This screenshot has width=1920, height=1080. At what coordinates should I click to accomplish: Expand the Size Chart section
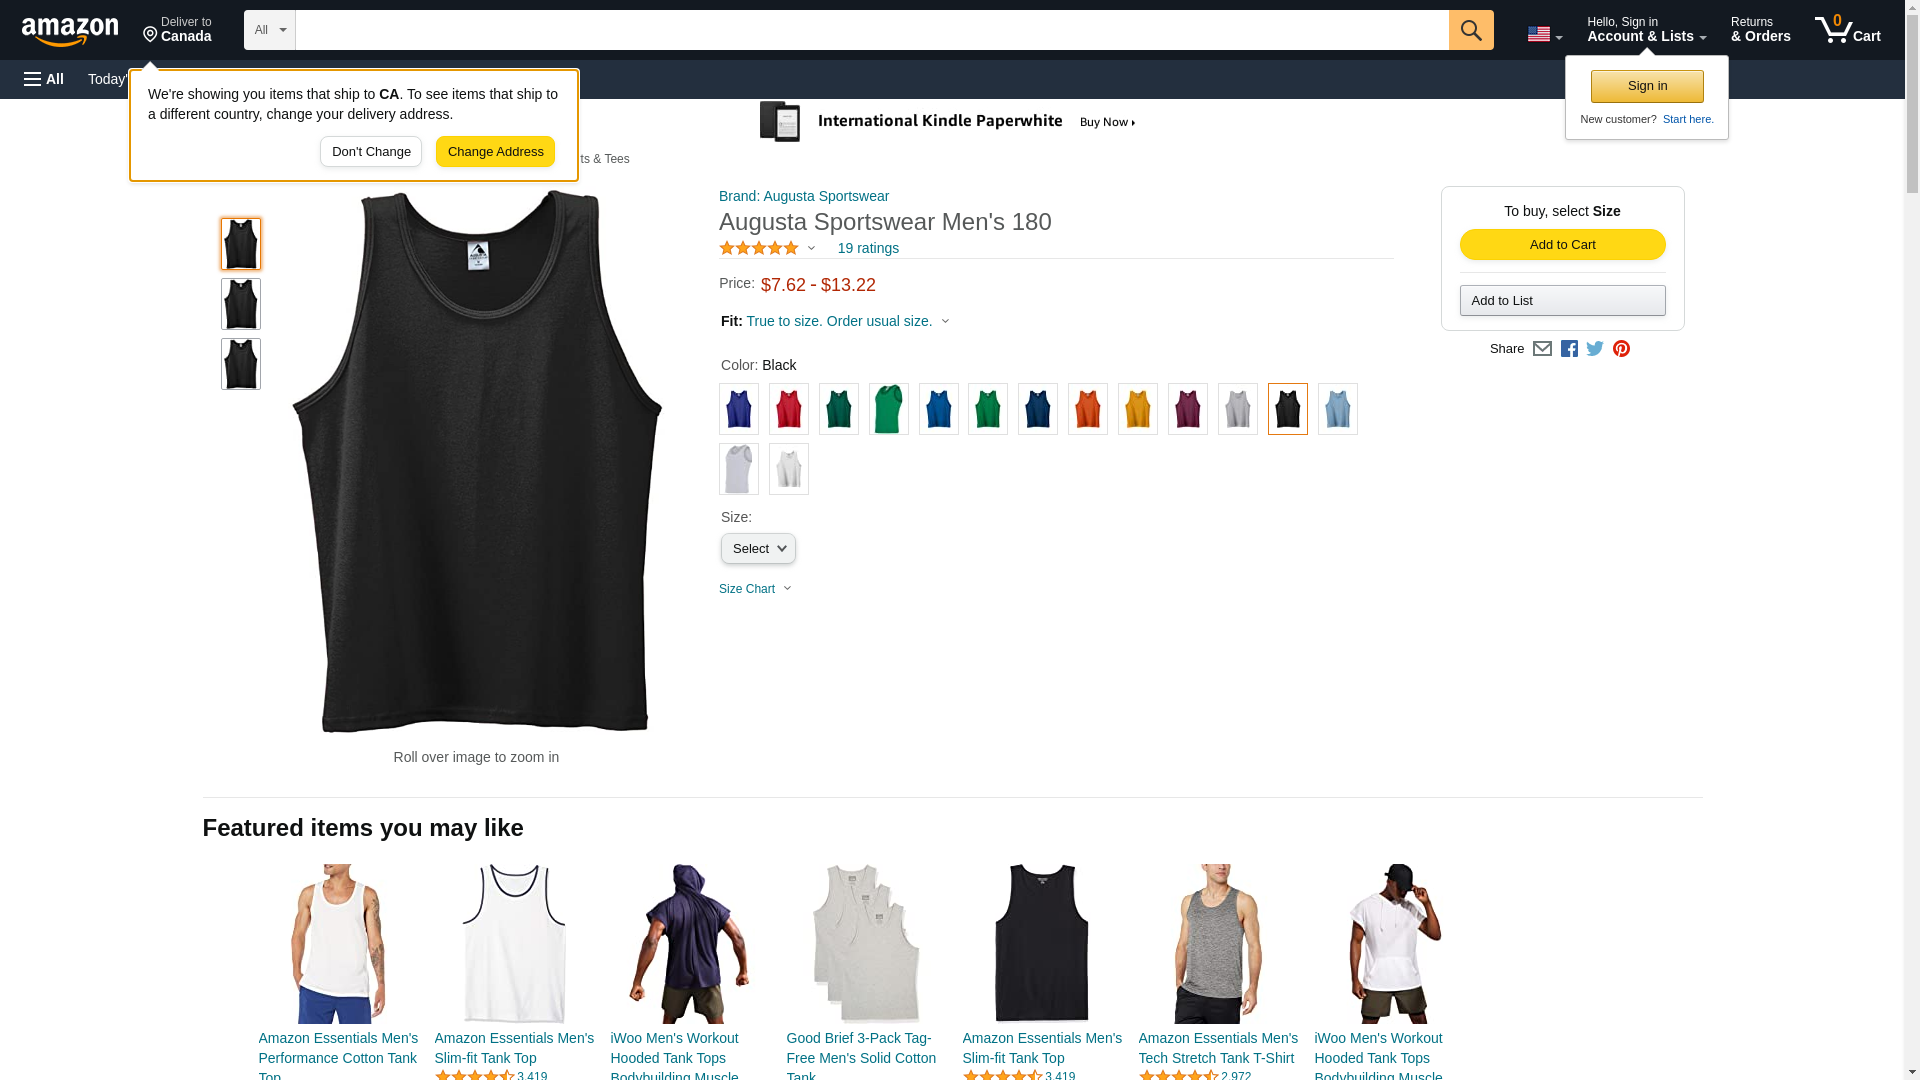[755, 589]
